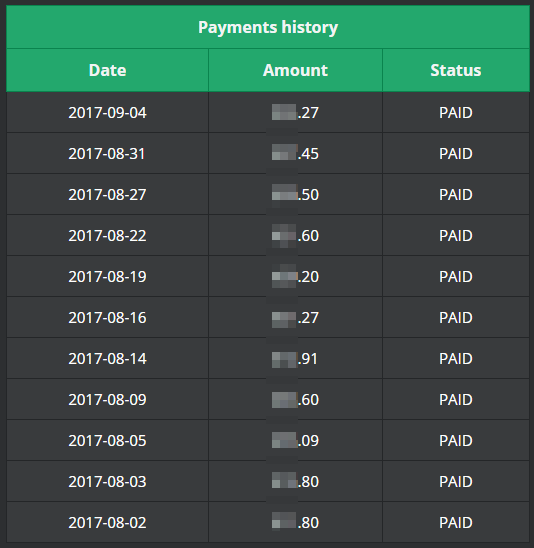
Task: Select the Date column header
Action: point(107,70)
